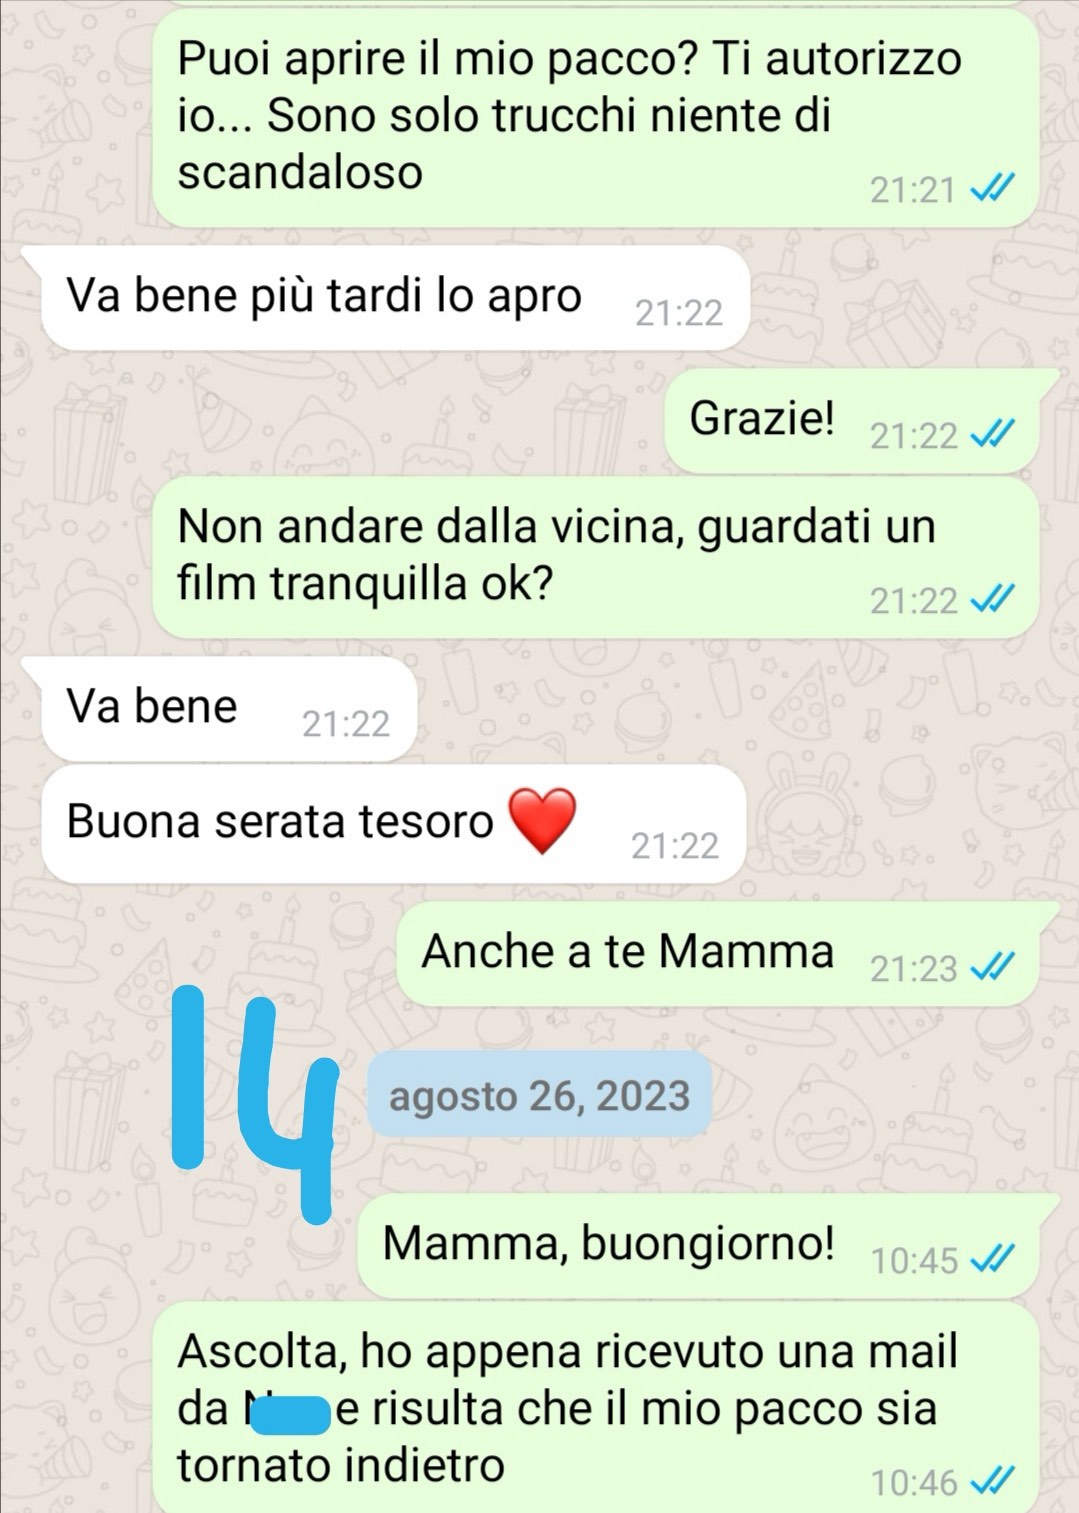Viewport: 1079px width, 1513px height.
Task: Select the "Buona serata tesoro" message
Action: pyautogui.click(x=394, y=824)
